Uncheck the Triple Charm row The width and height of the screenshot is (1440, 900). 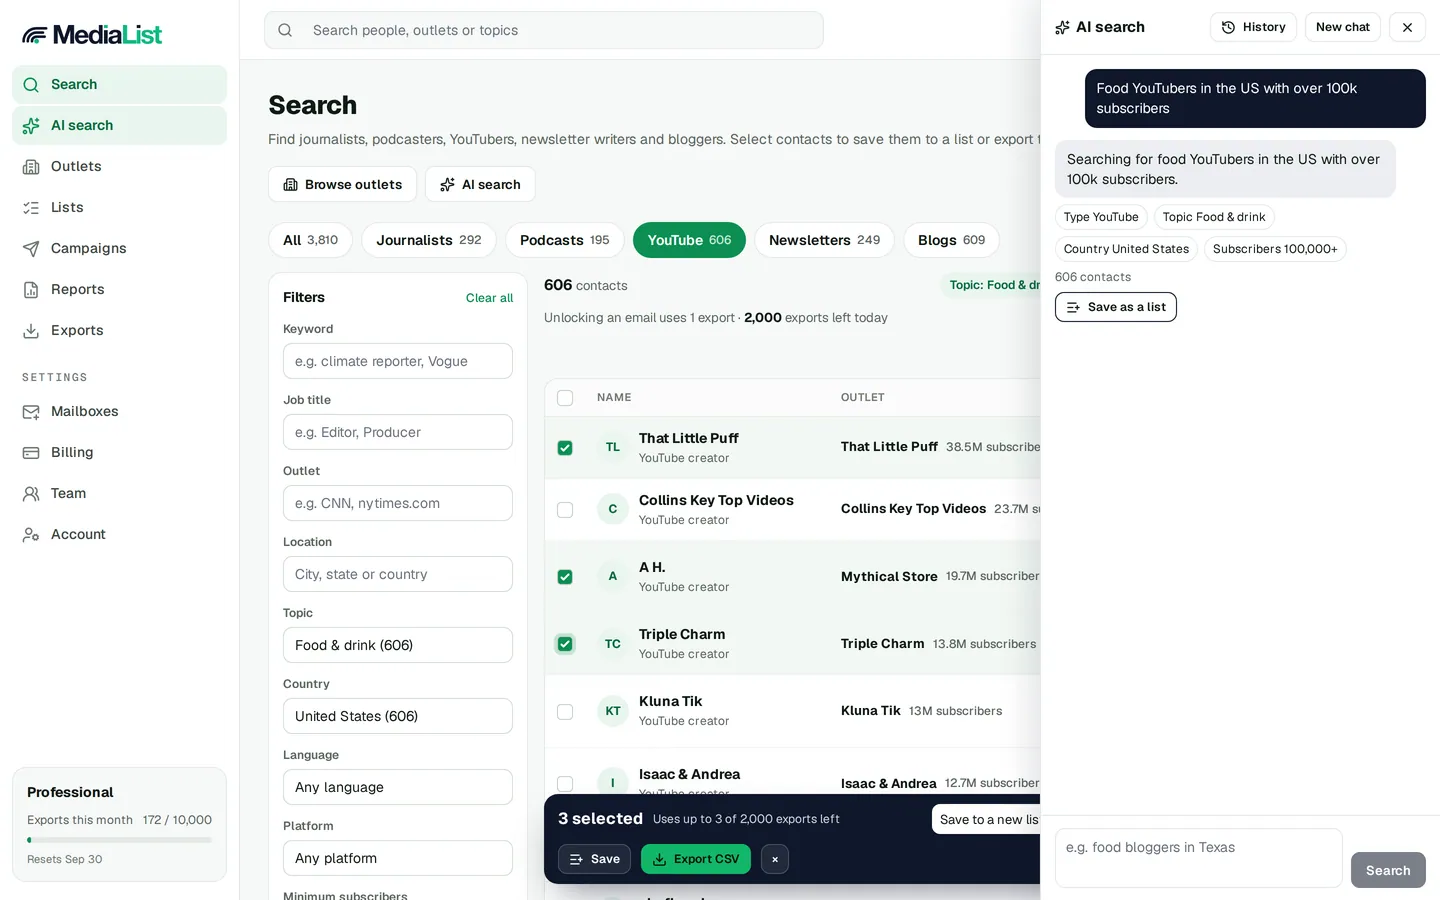tap(565, 644)
